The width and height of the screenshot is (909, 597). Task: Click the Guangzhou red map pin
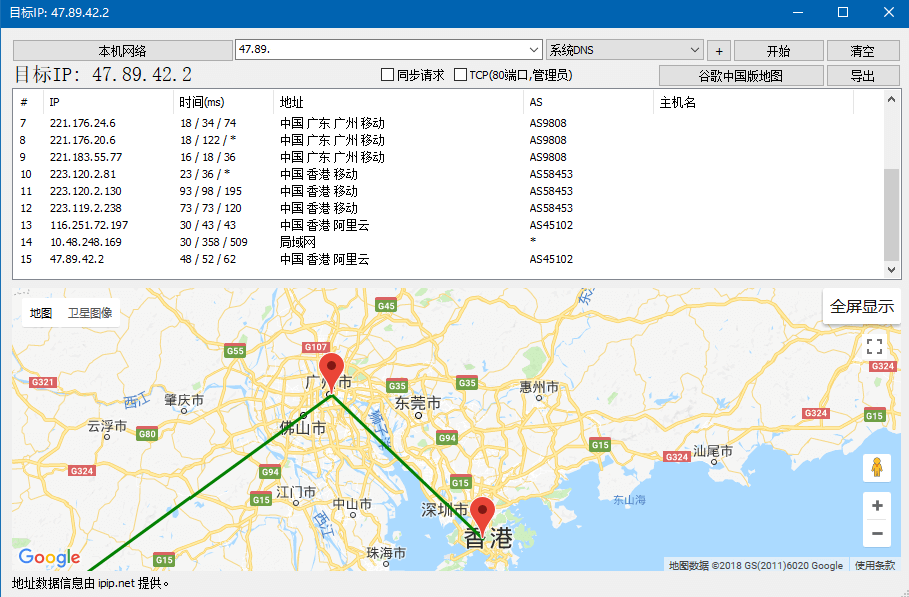click(x=332, y=371)
